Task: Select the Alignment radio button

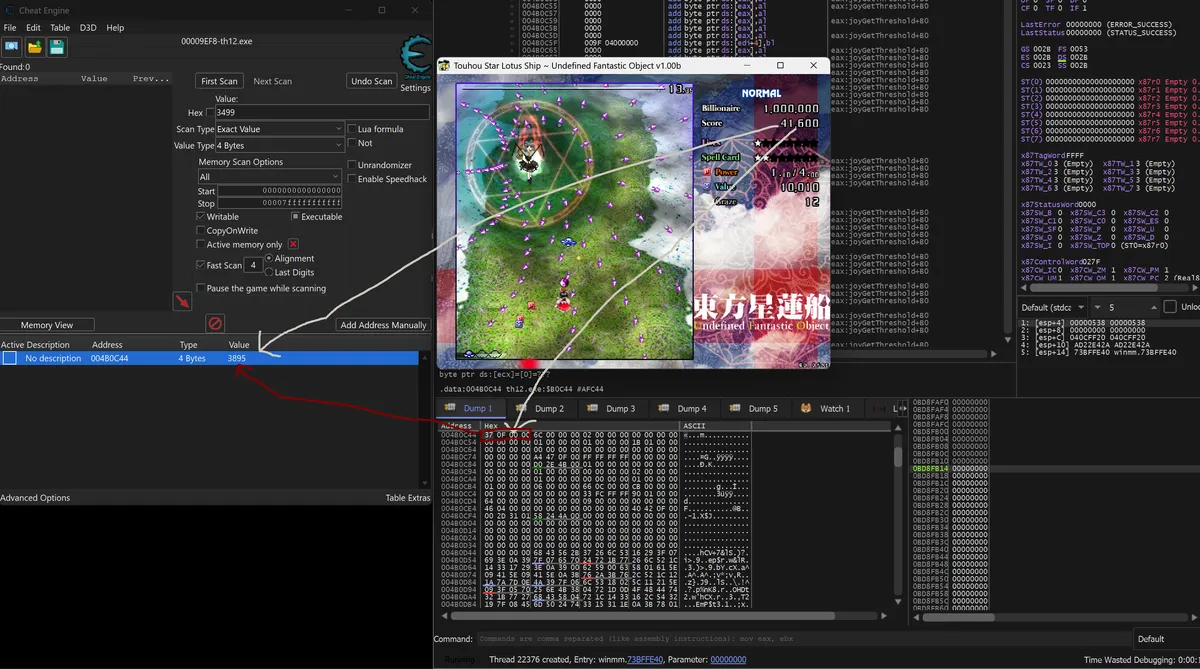Action: [269, 258]
